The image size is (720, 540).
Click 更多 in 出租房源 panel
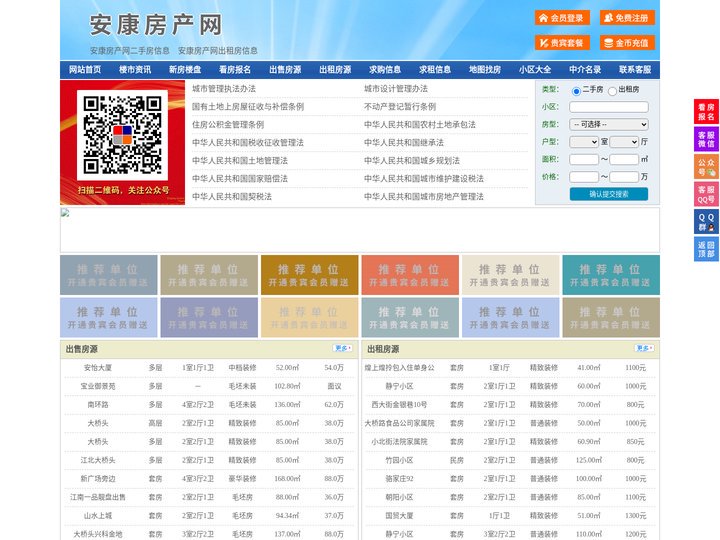(x=644, y=348)
